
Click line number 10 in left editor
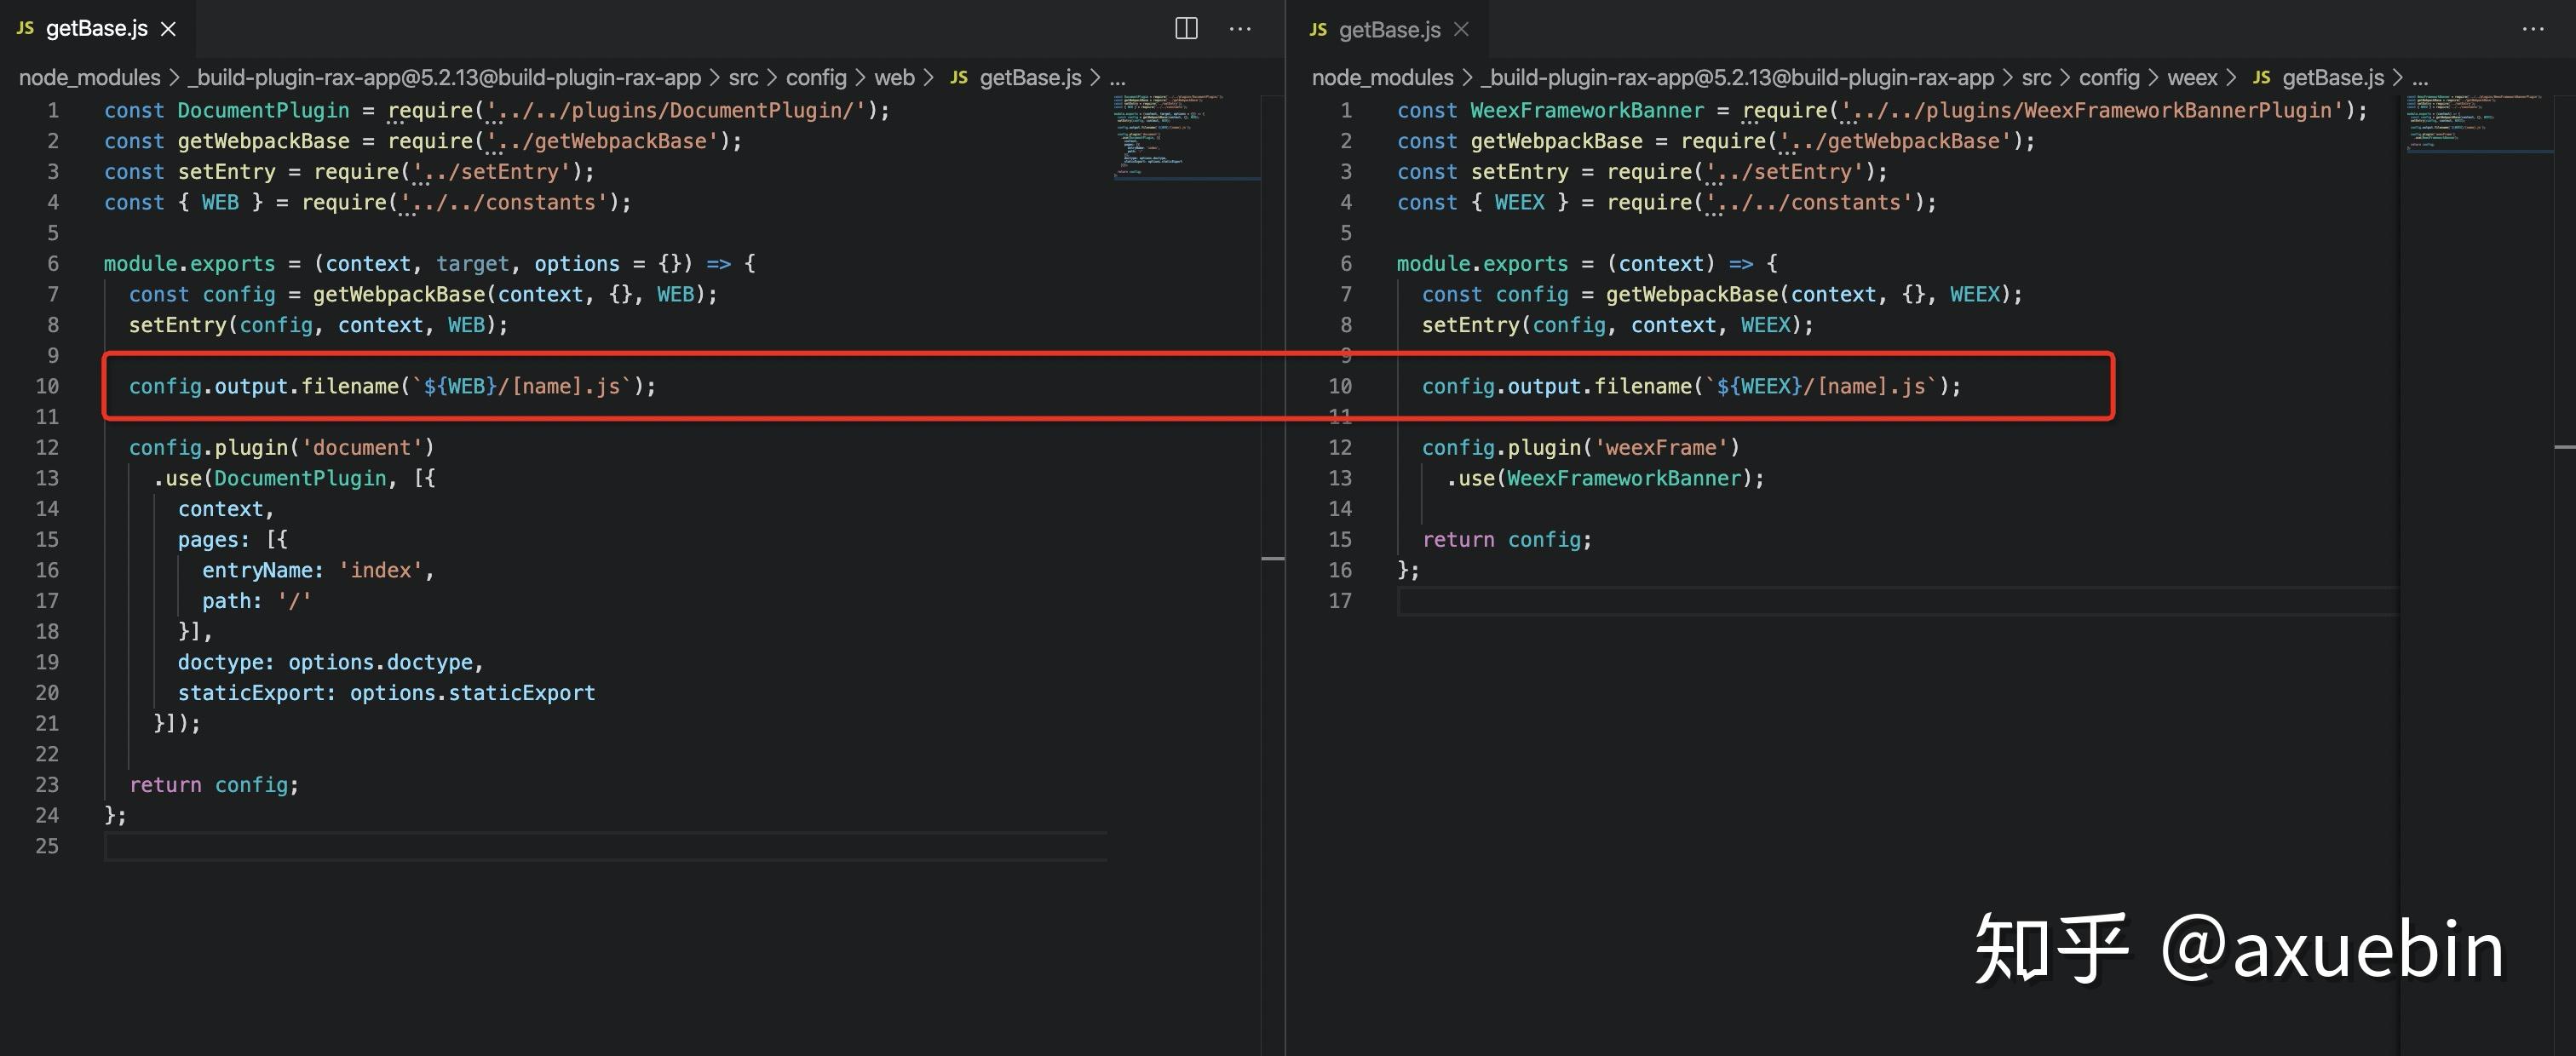click(47, 386)
